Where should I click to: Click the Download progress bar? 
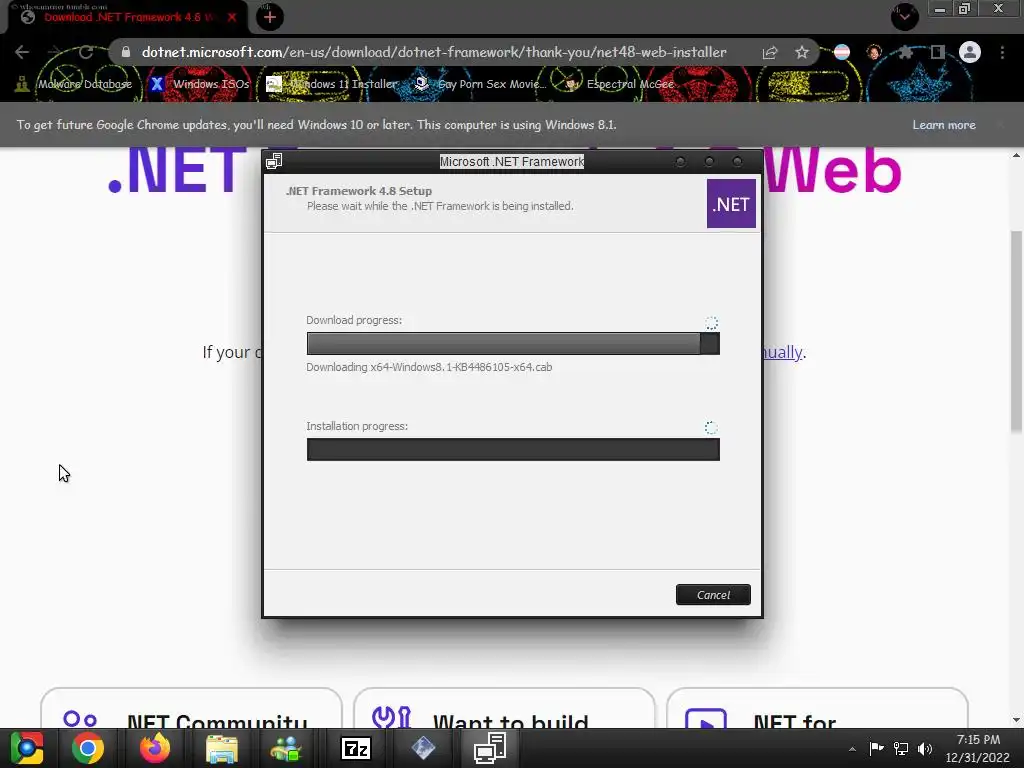coord(513,344)
